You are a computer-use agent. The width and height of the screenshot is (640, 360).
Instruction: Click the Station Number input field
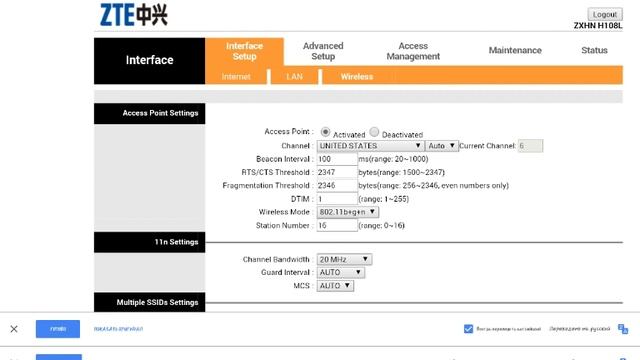337,225
